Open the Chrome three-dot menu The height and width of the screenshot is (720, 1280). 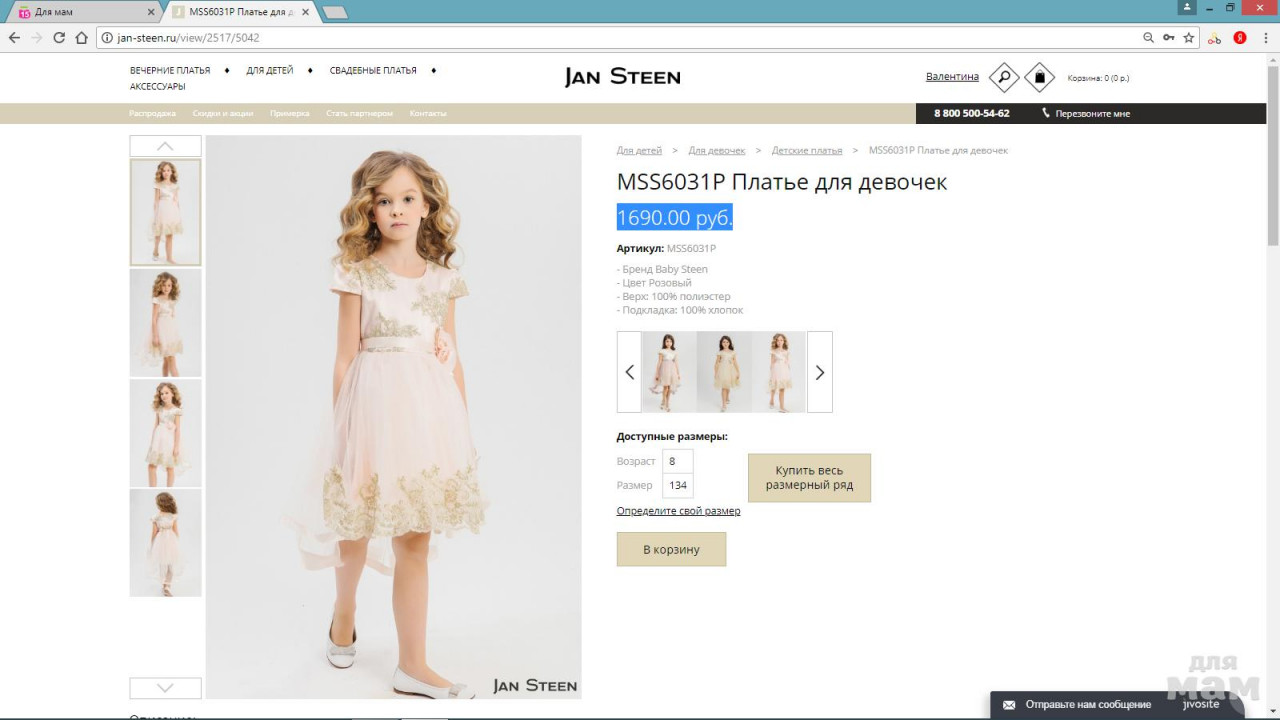tap(1264, 38)
